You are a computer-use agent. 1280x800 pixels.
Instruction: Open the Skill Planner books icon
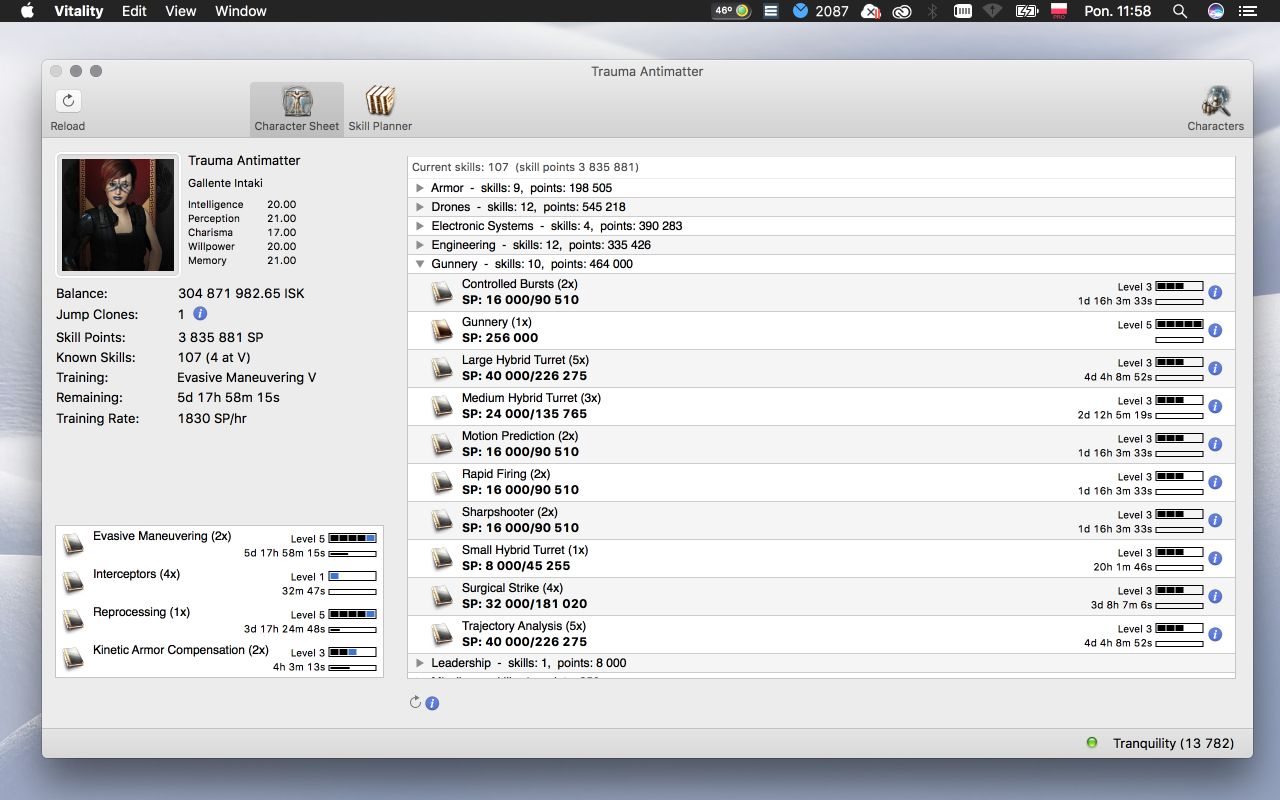click(380, 101)
